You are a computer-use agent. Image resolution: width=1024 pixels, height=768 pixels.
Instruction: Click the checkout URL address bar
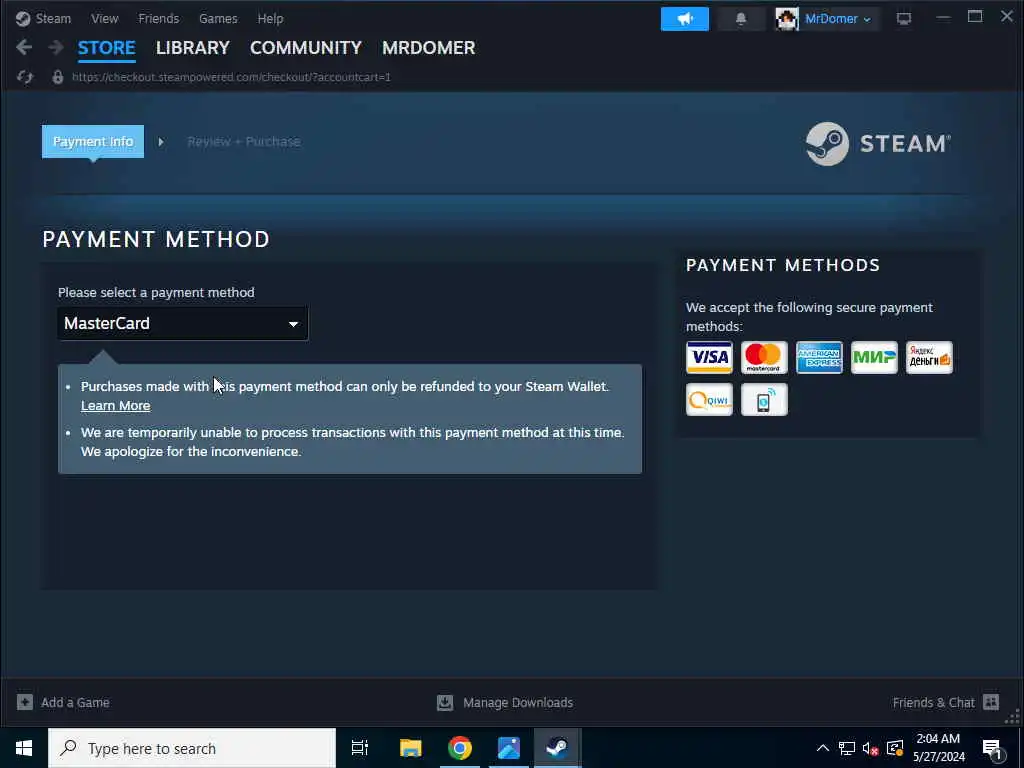(231, 77)
